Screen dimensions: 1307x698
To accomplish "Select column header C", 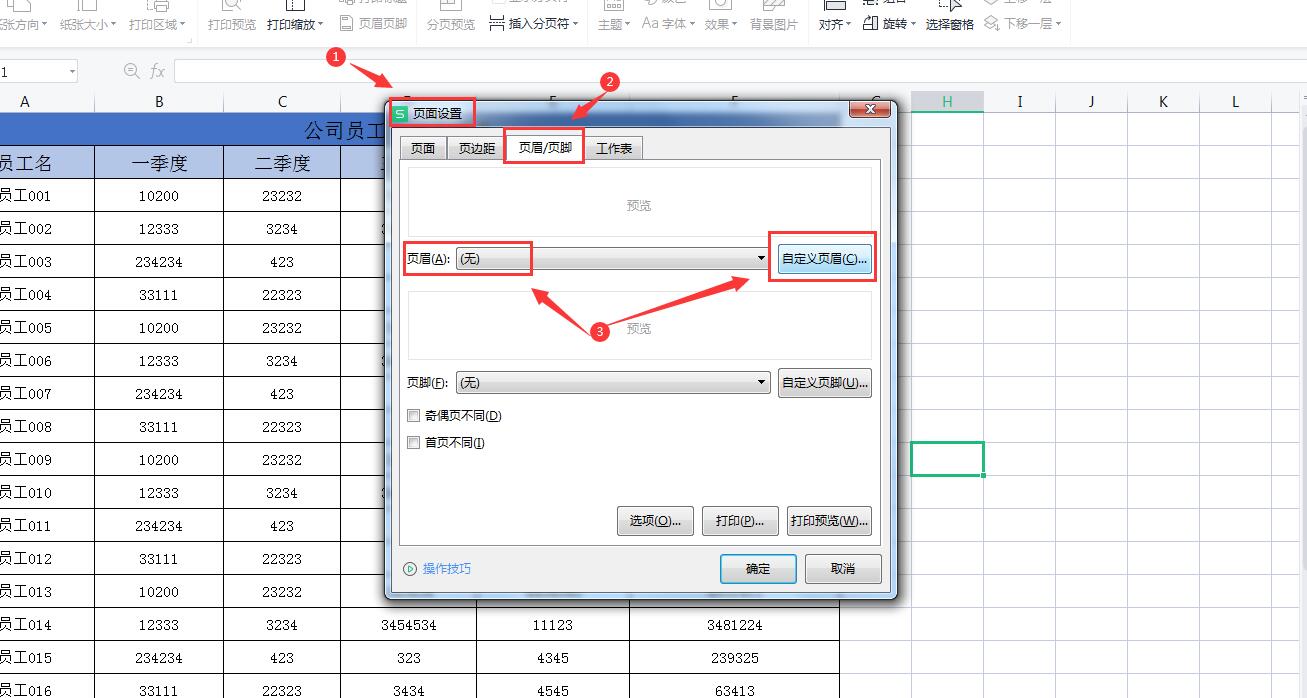I will click(x=282, y=101).
